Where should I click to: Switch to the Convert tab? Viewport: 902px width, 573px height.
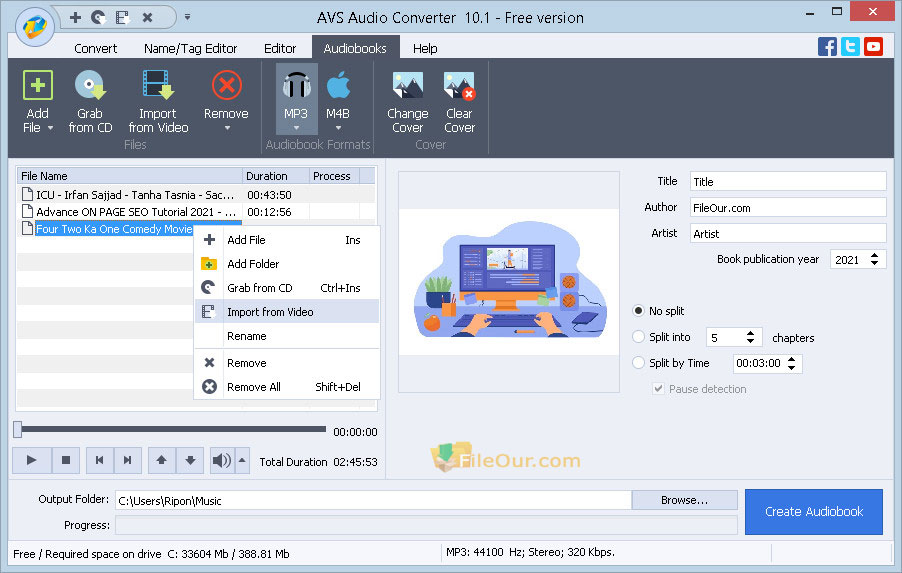95,48
